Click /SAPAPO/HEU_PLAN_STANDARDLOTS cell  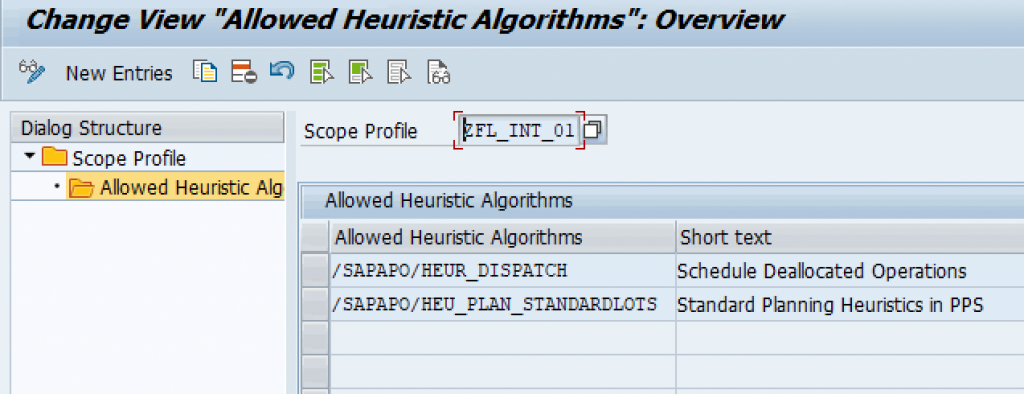click(x=502, y=304)
